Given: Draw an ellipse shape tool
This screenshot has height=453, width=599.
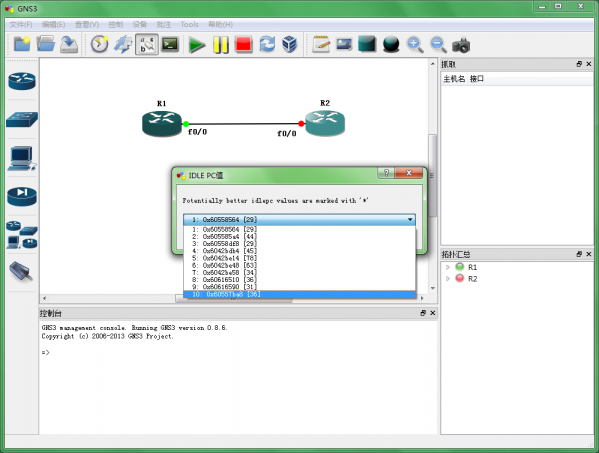Looking at the screenshot, I should coord(391,44).
